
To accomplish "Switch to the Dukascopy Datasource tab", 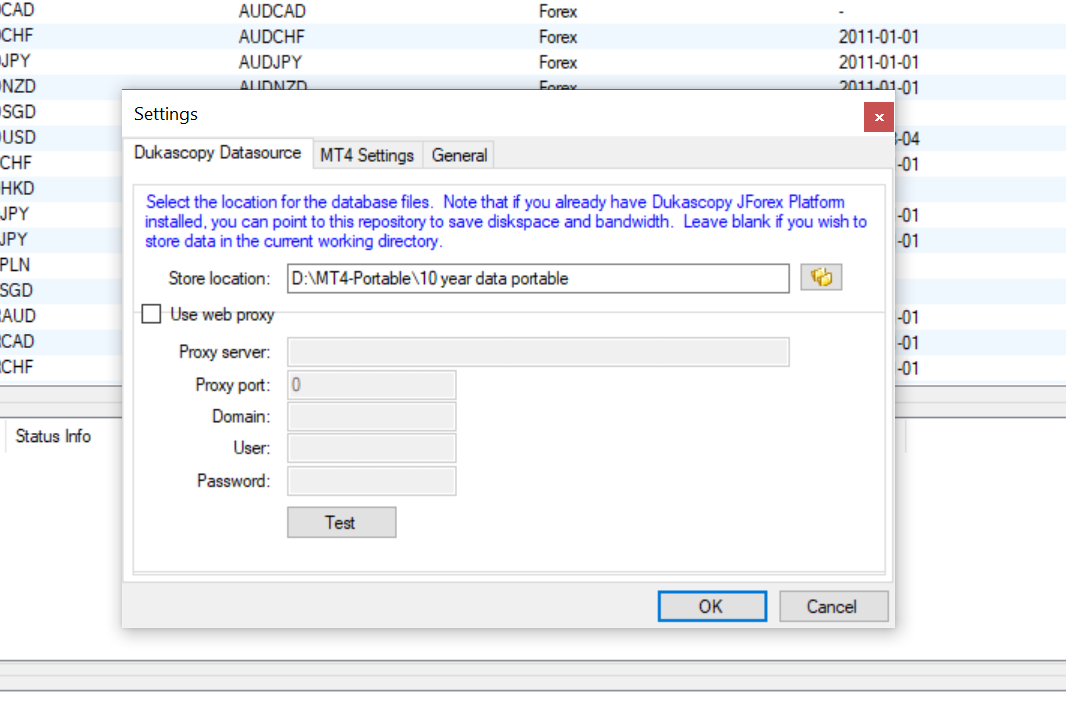I will tap(218, 153).
